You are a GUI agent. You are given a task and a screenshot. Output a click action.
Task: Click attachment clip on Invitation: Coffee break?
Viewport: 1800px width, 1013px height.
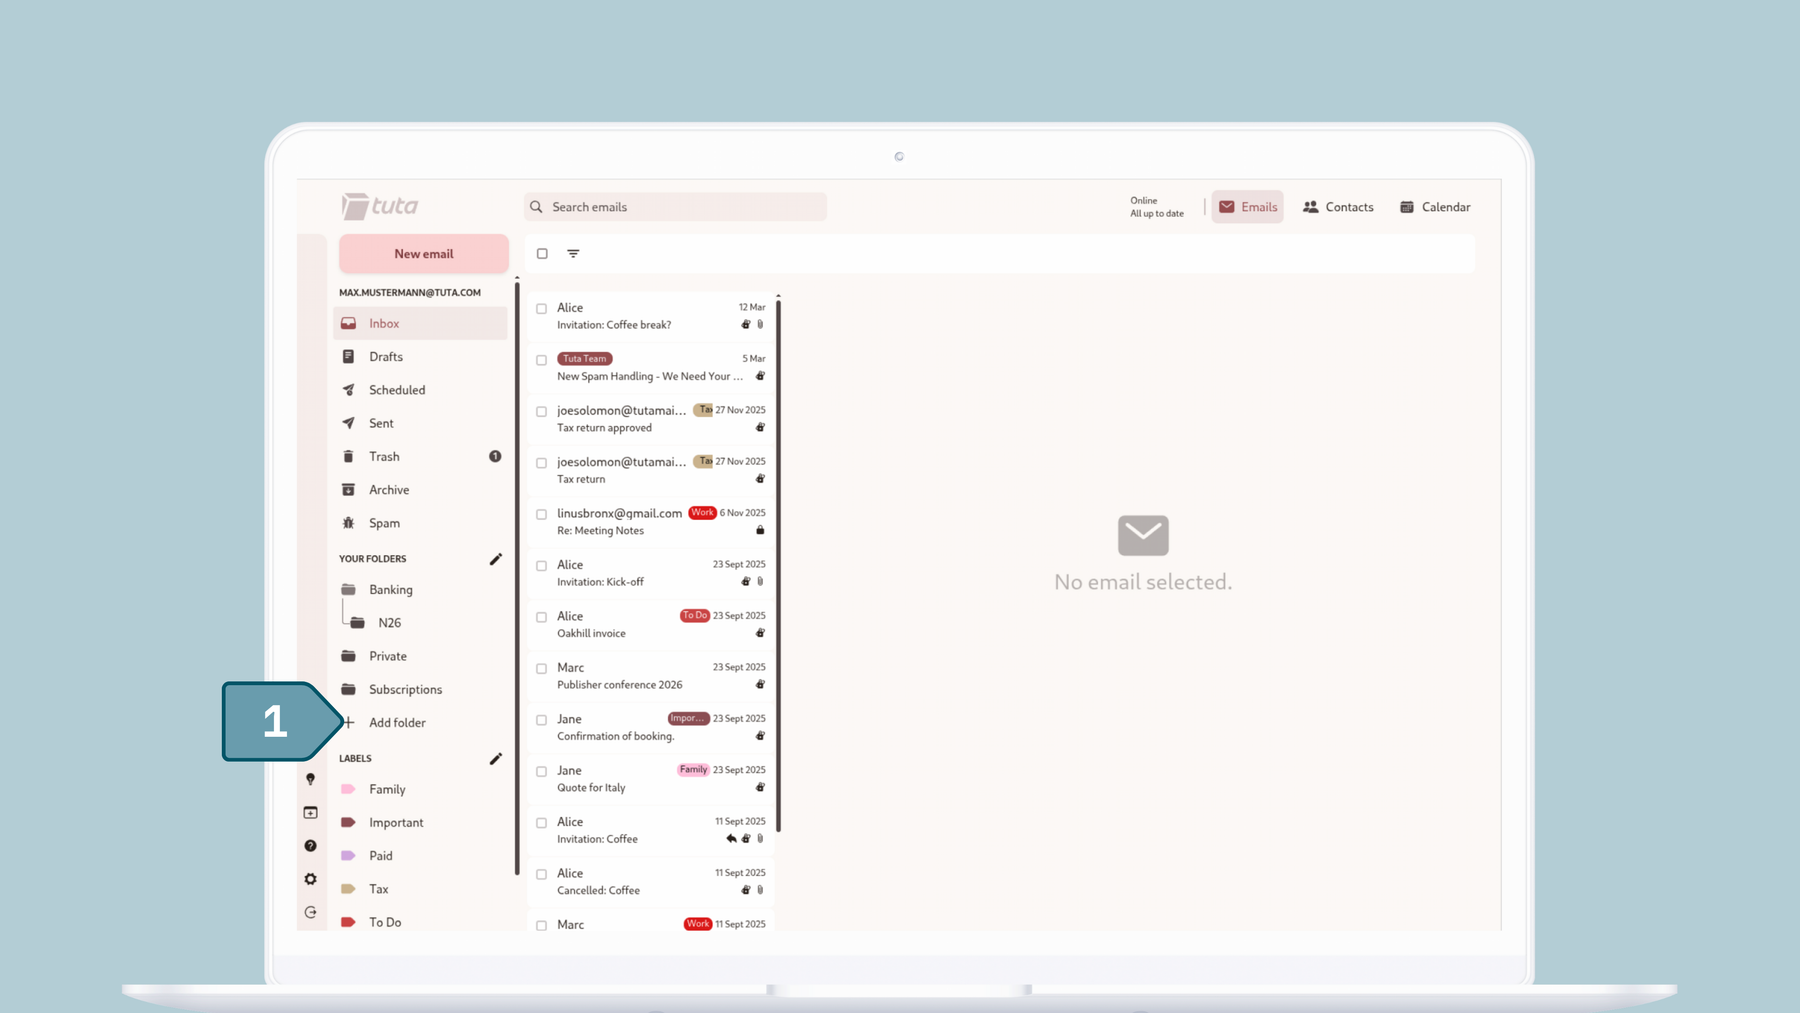[760, 324]
